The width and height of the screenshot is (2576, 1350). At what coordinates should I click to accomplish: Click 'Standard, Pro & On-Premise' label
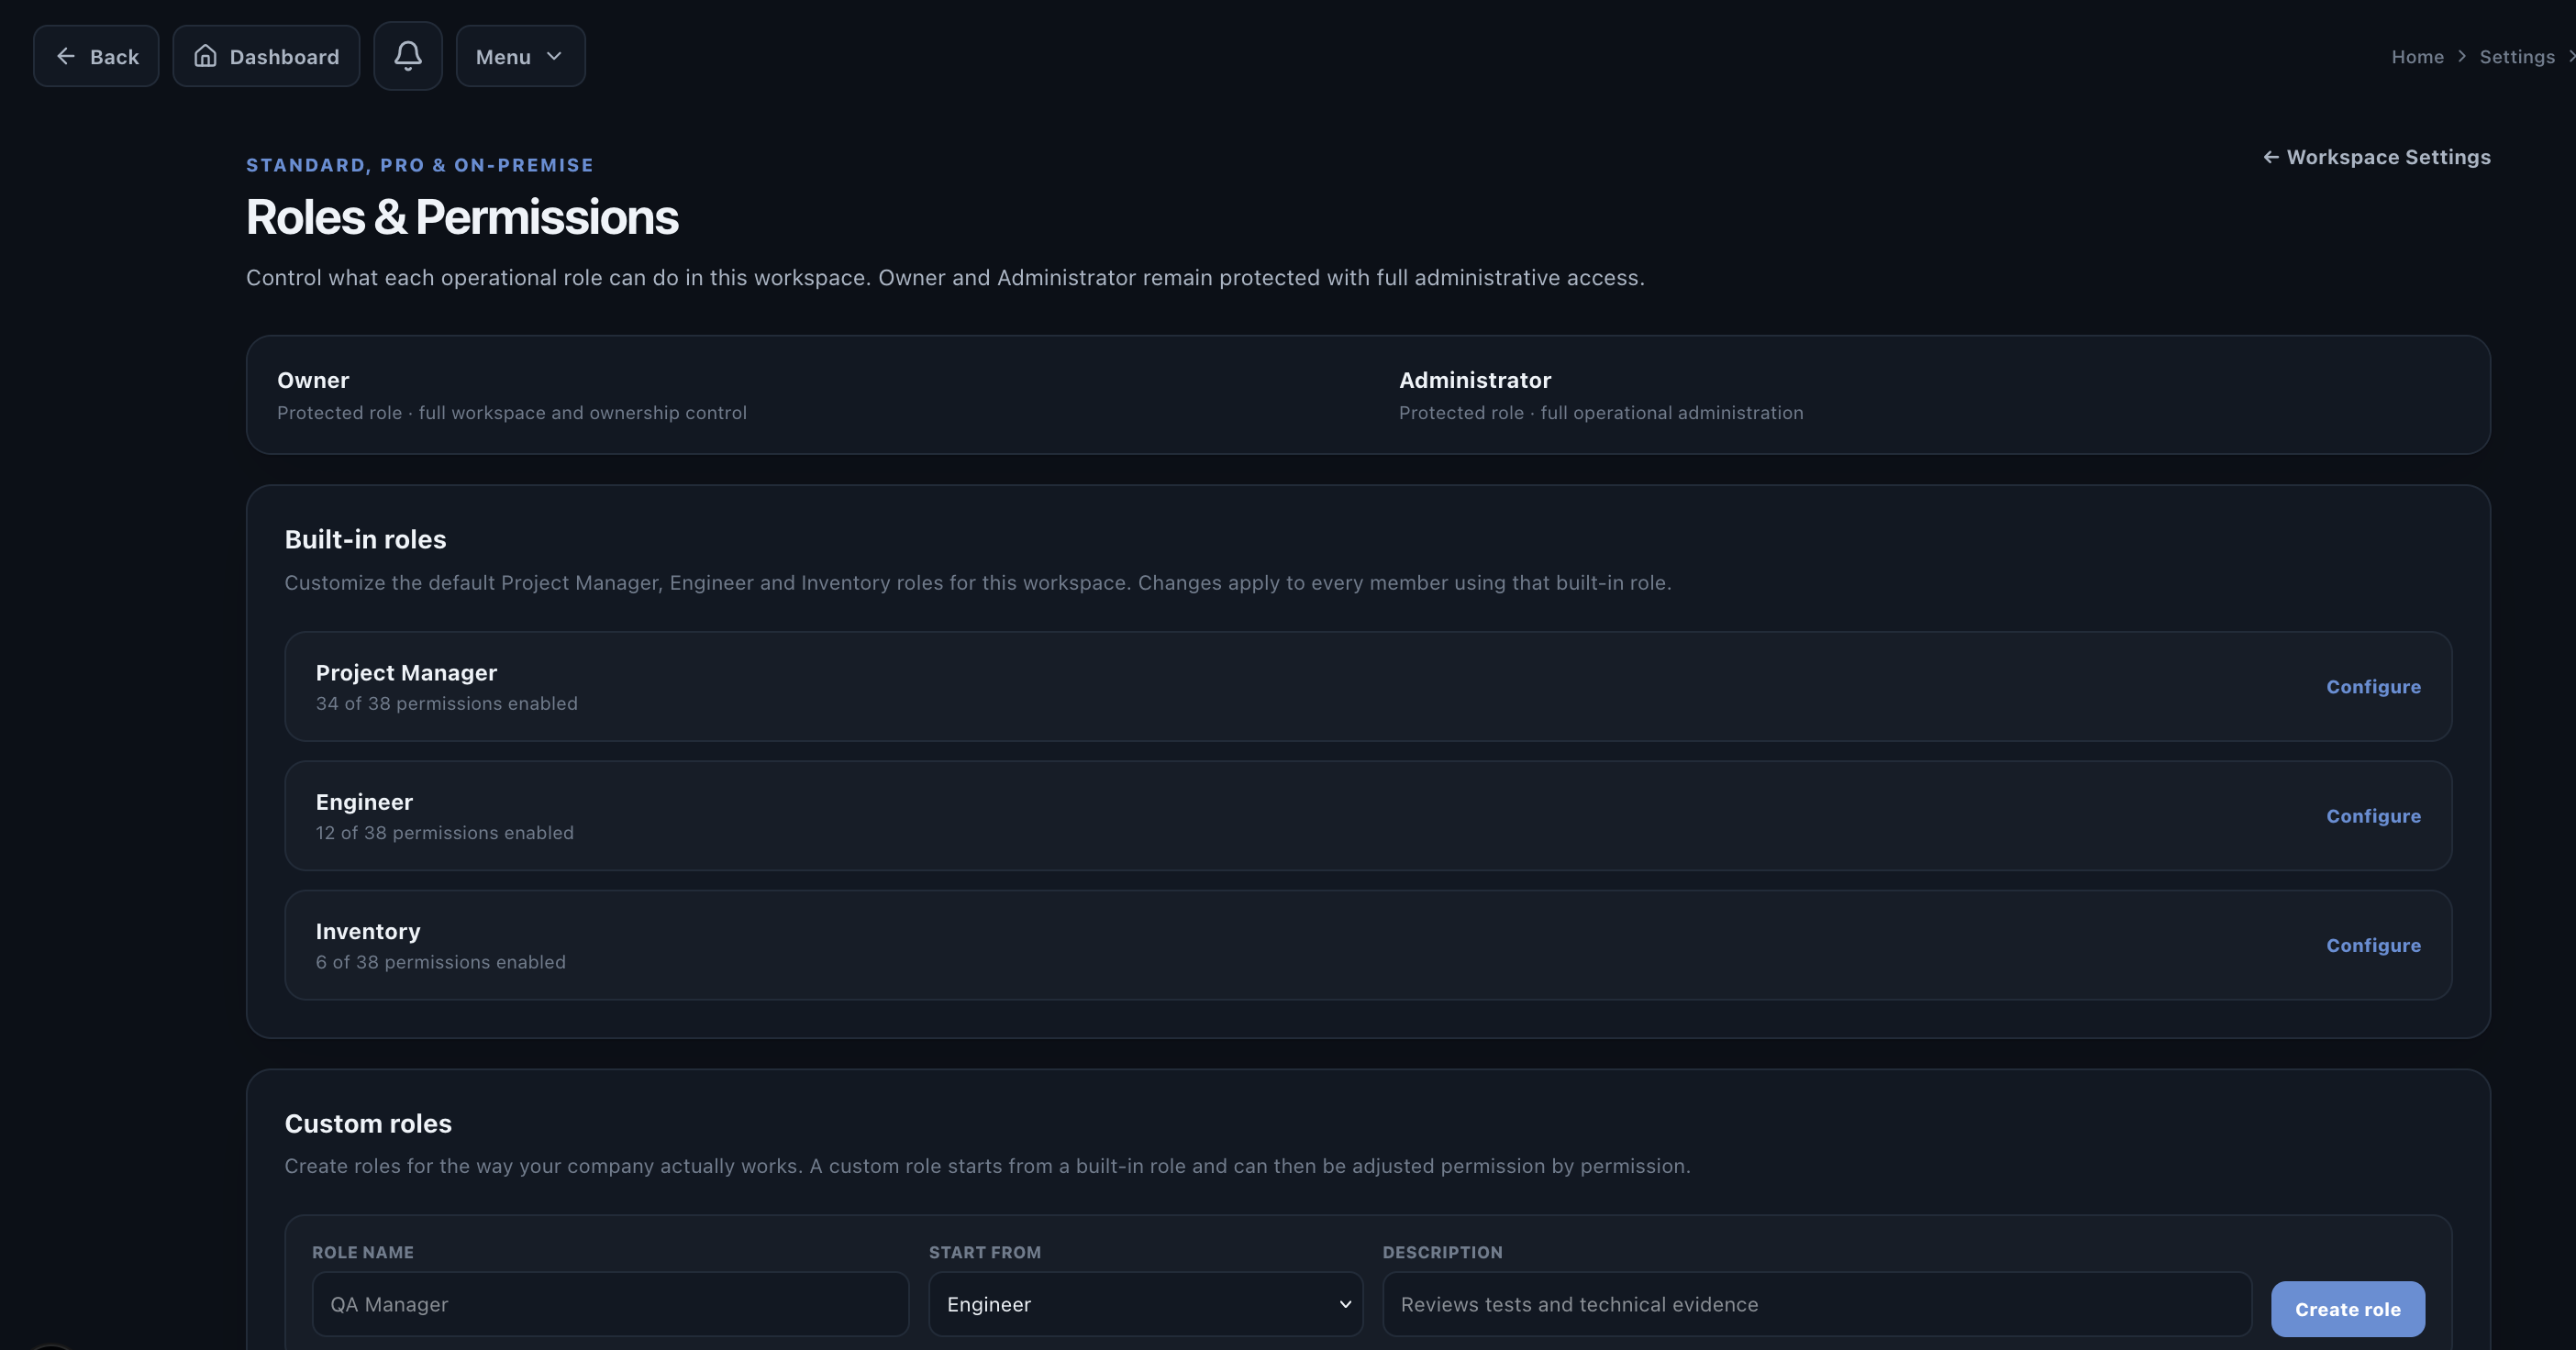[420, 165]
